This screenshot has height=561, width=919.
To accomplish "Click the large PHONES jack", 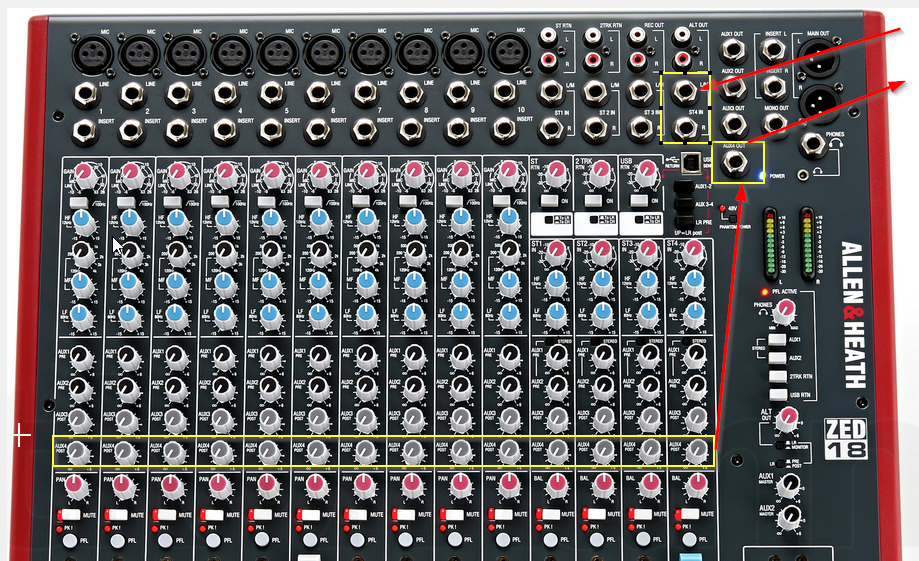I will [812, 145].
